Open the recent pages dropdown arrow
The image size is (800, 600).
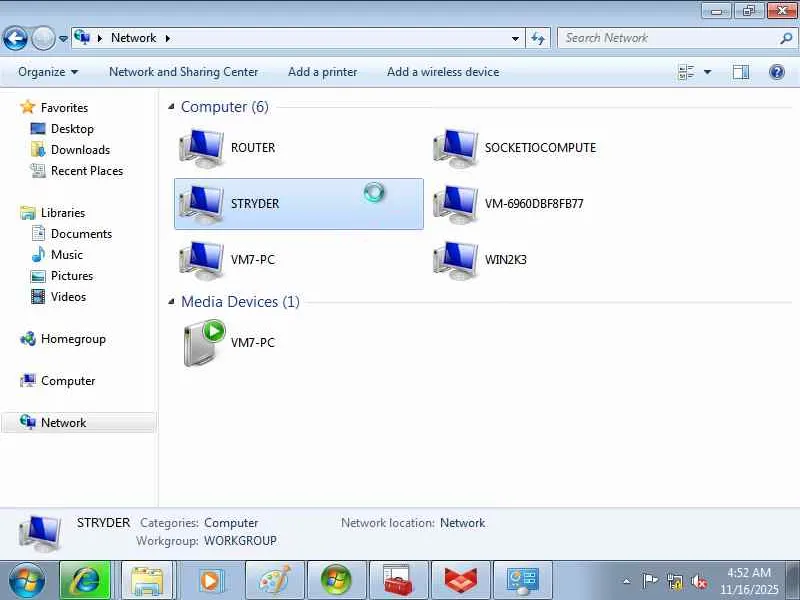pos(63,39)
